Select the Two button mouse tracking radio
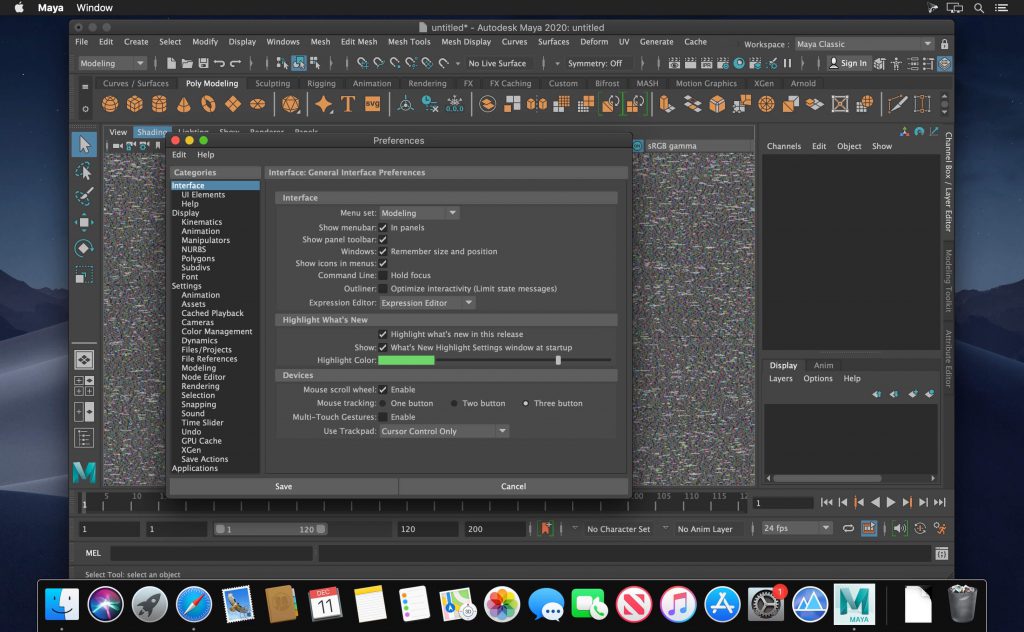This screenshot has height=632, width=1024. 456,403
